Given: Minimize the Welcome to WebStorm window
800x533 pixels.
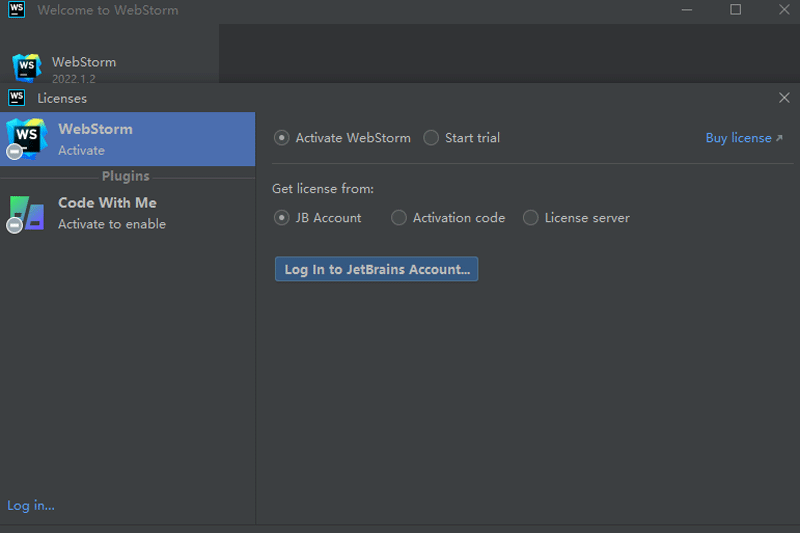Looking at the screenshot, I should click(x=689, y=10).
